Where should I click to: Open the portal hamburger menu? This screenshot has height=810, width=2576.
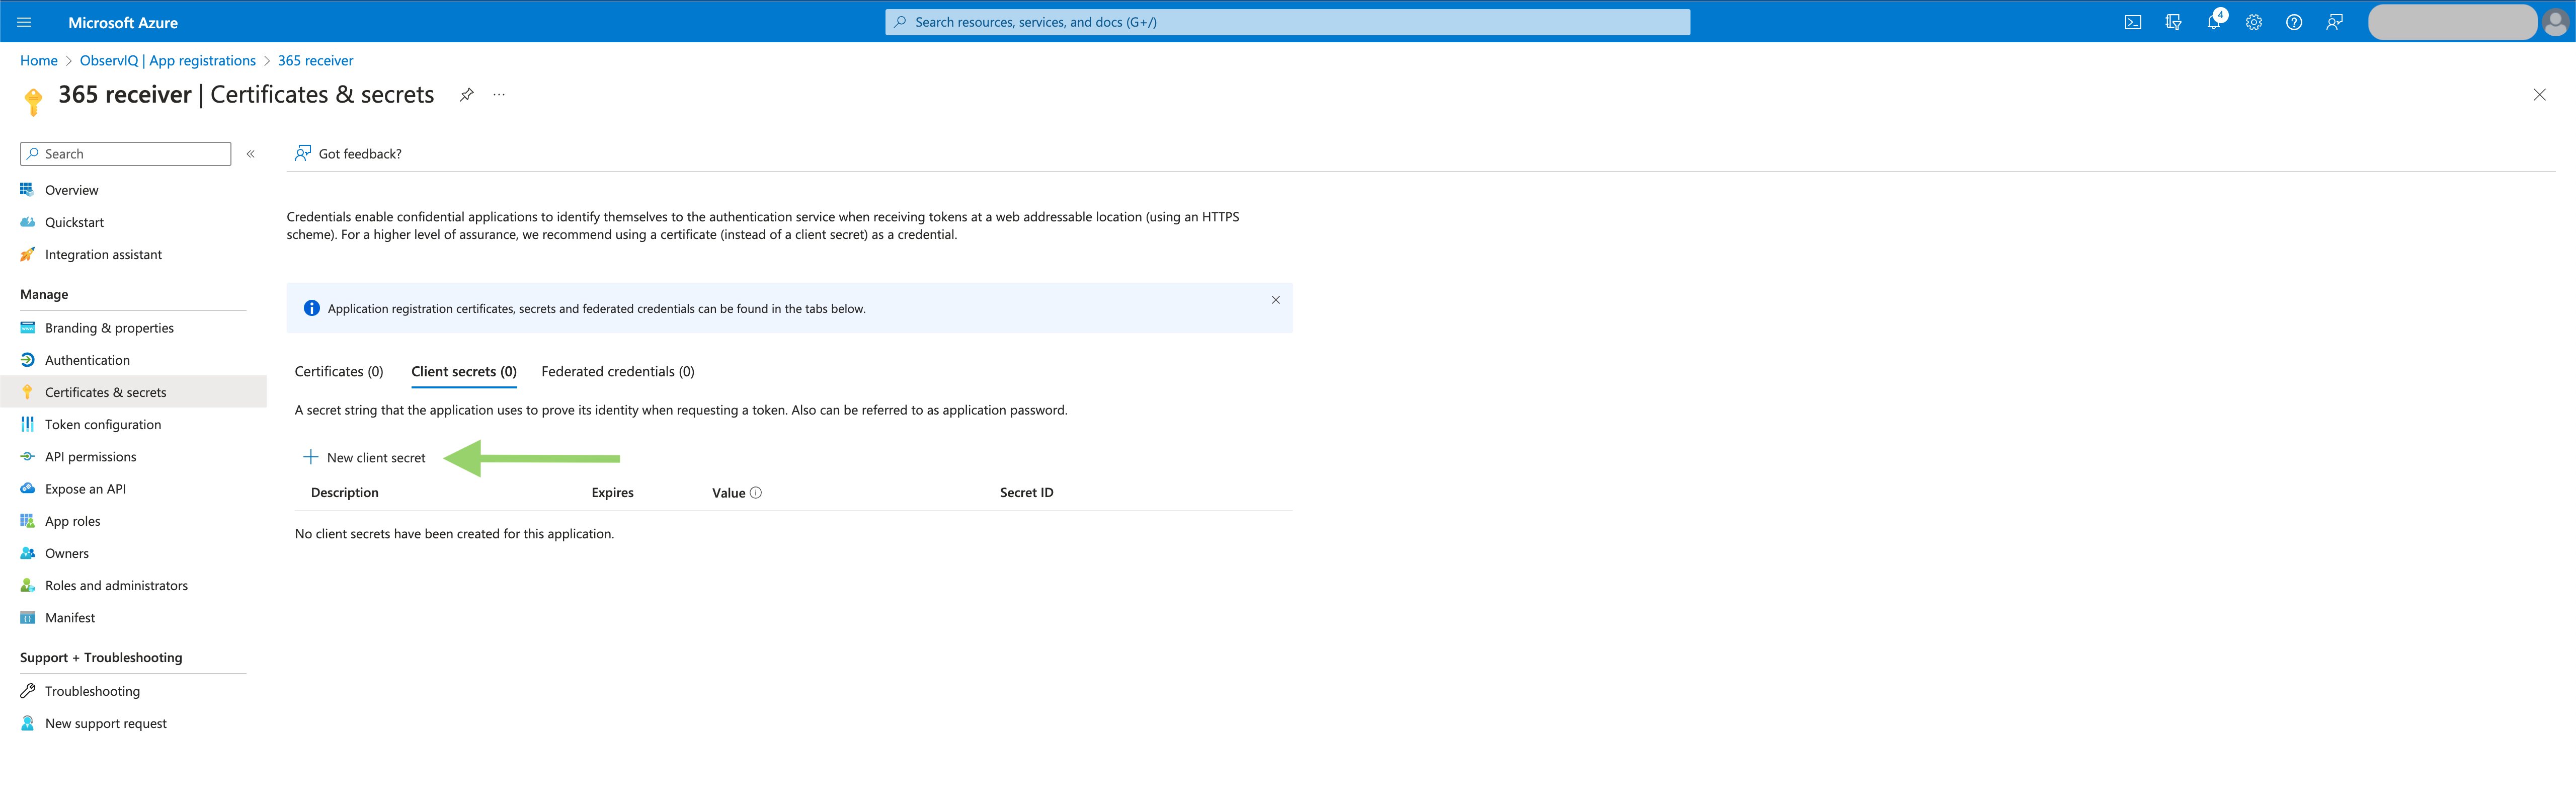24,21
